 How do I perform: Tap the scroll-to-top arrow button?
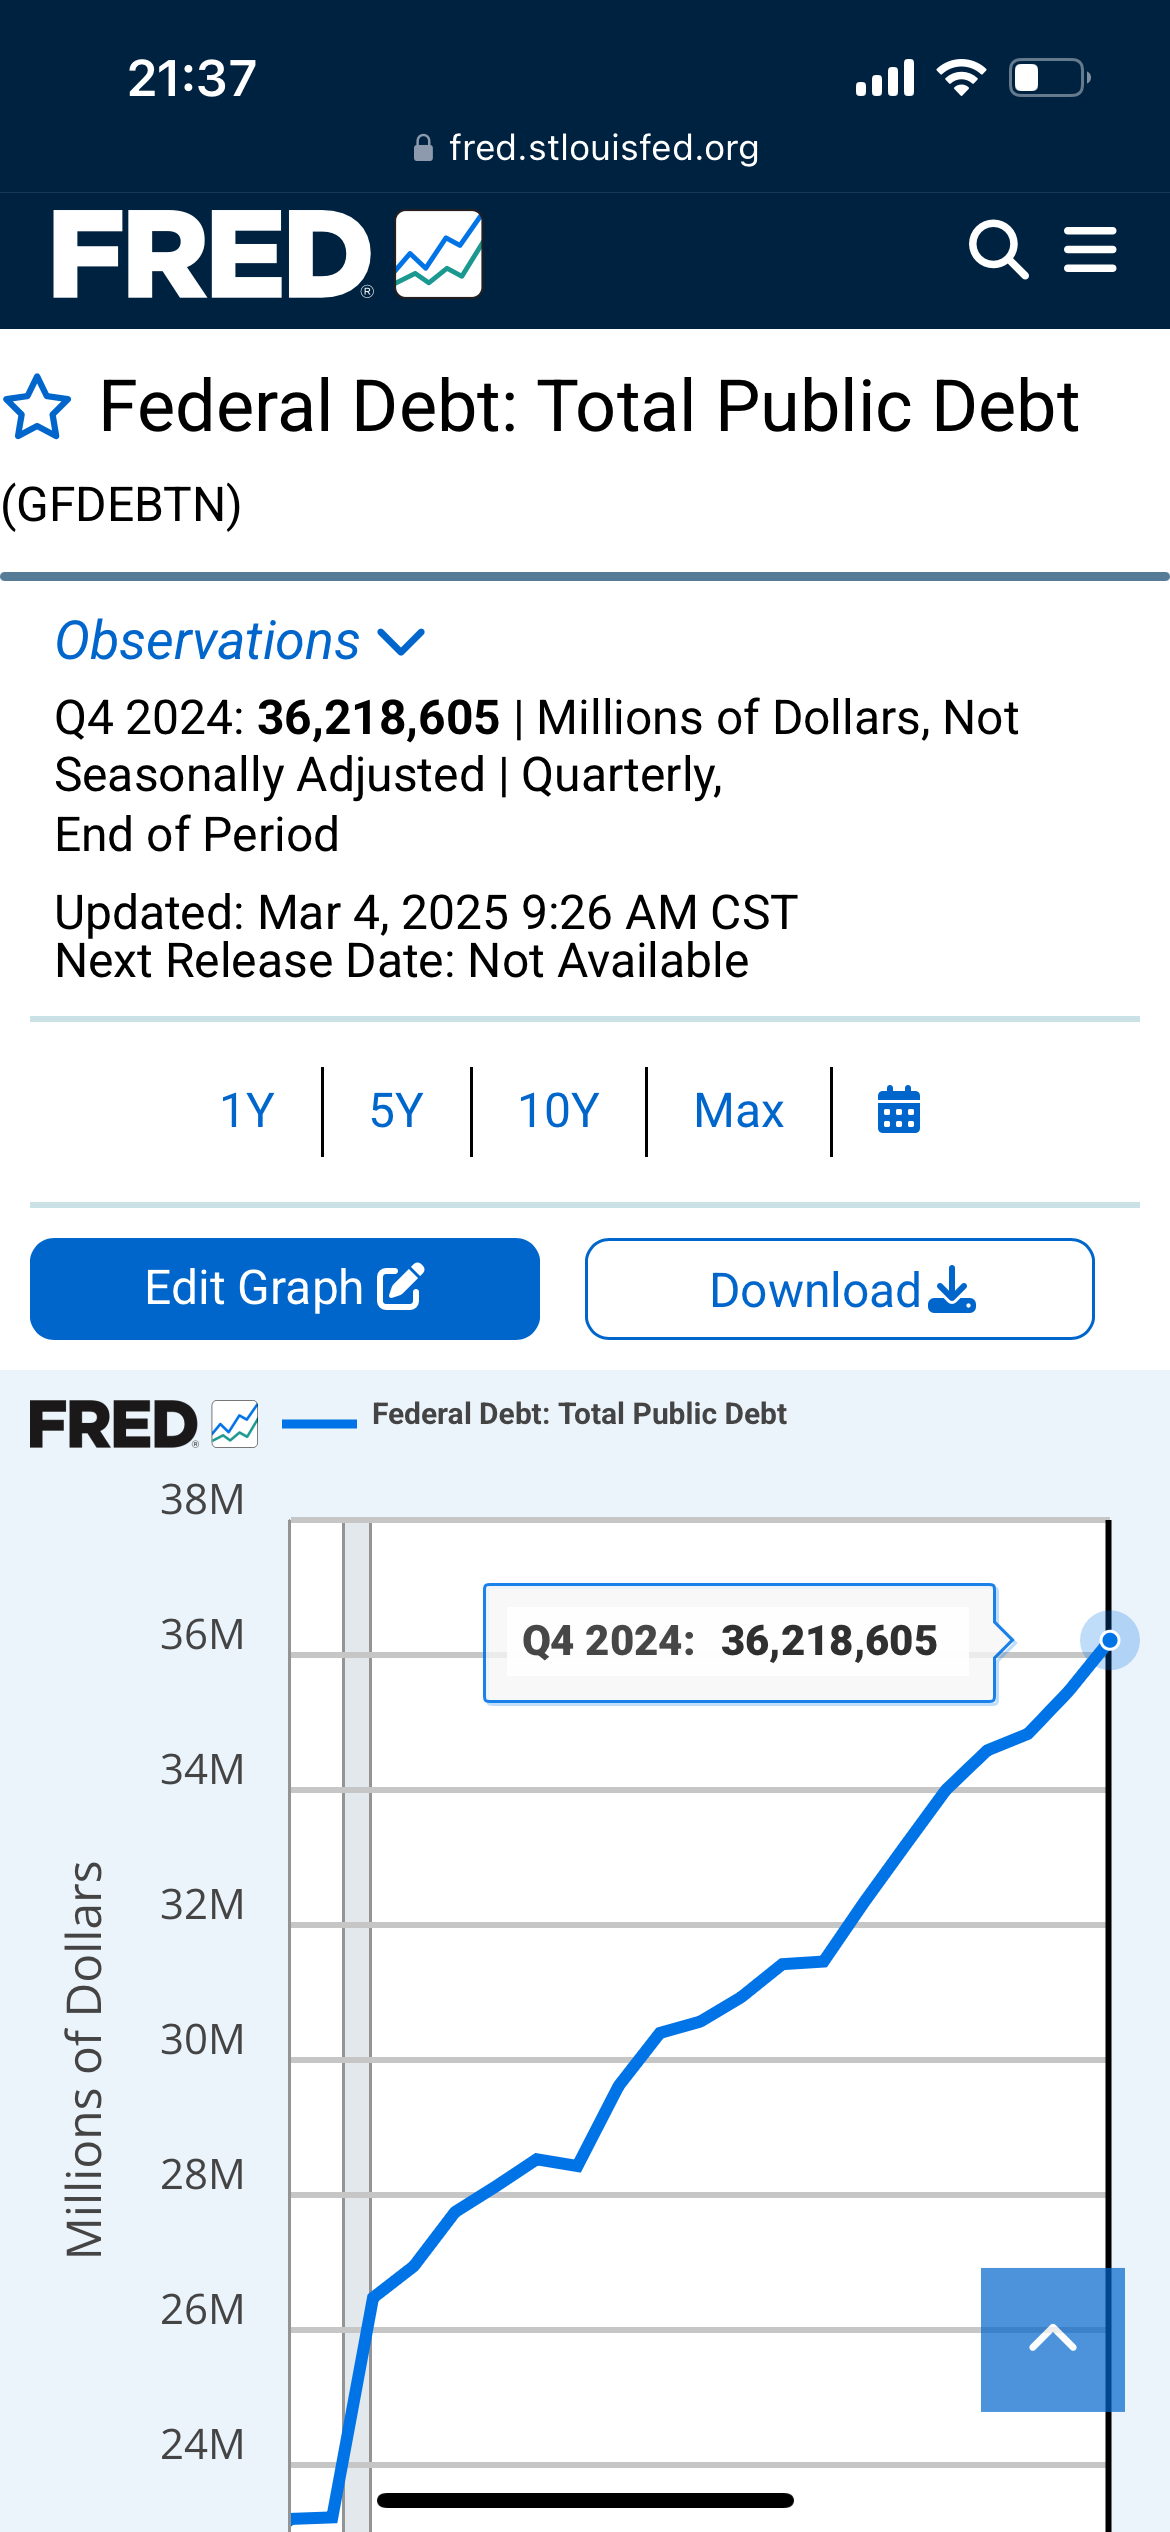coord(1052,2339)
